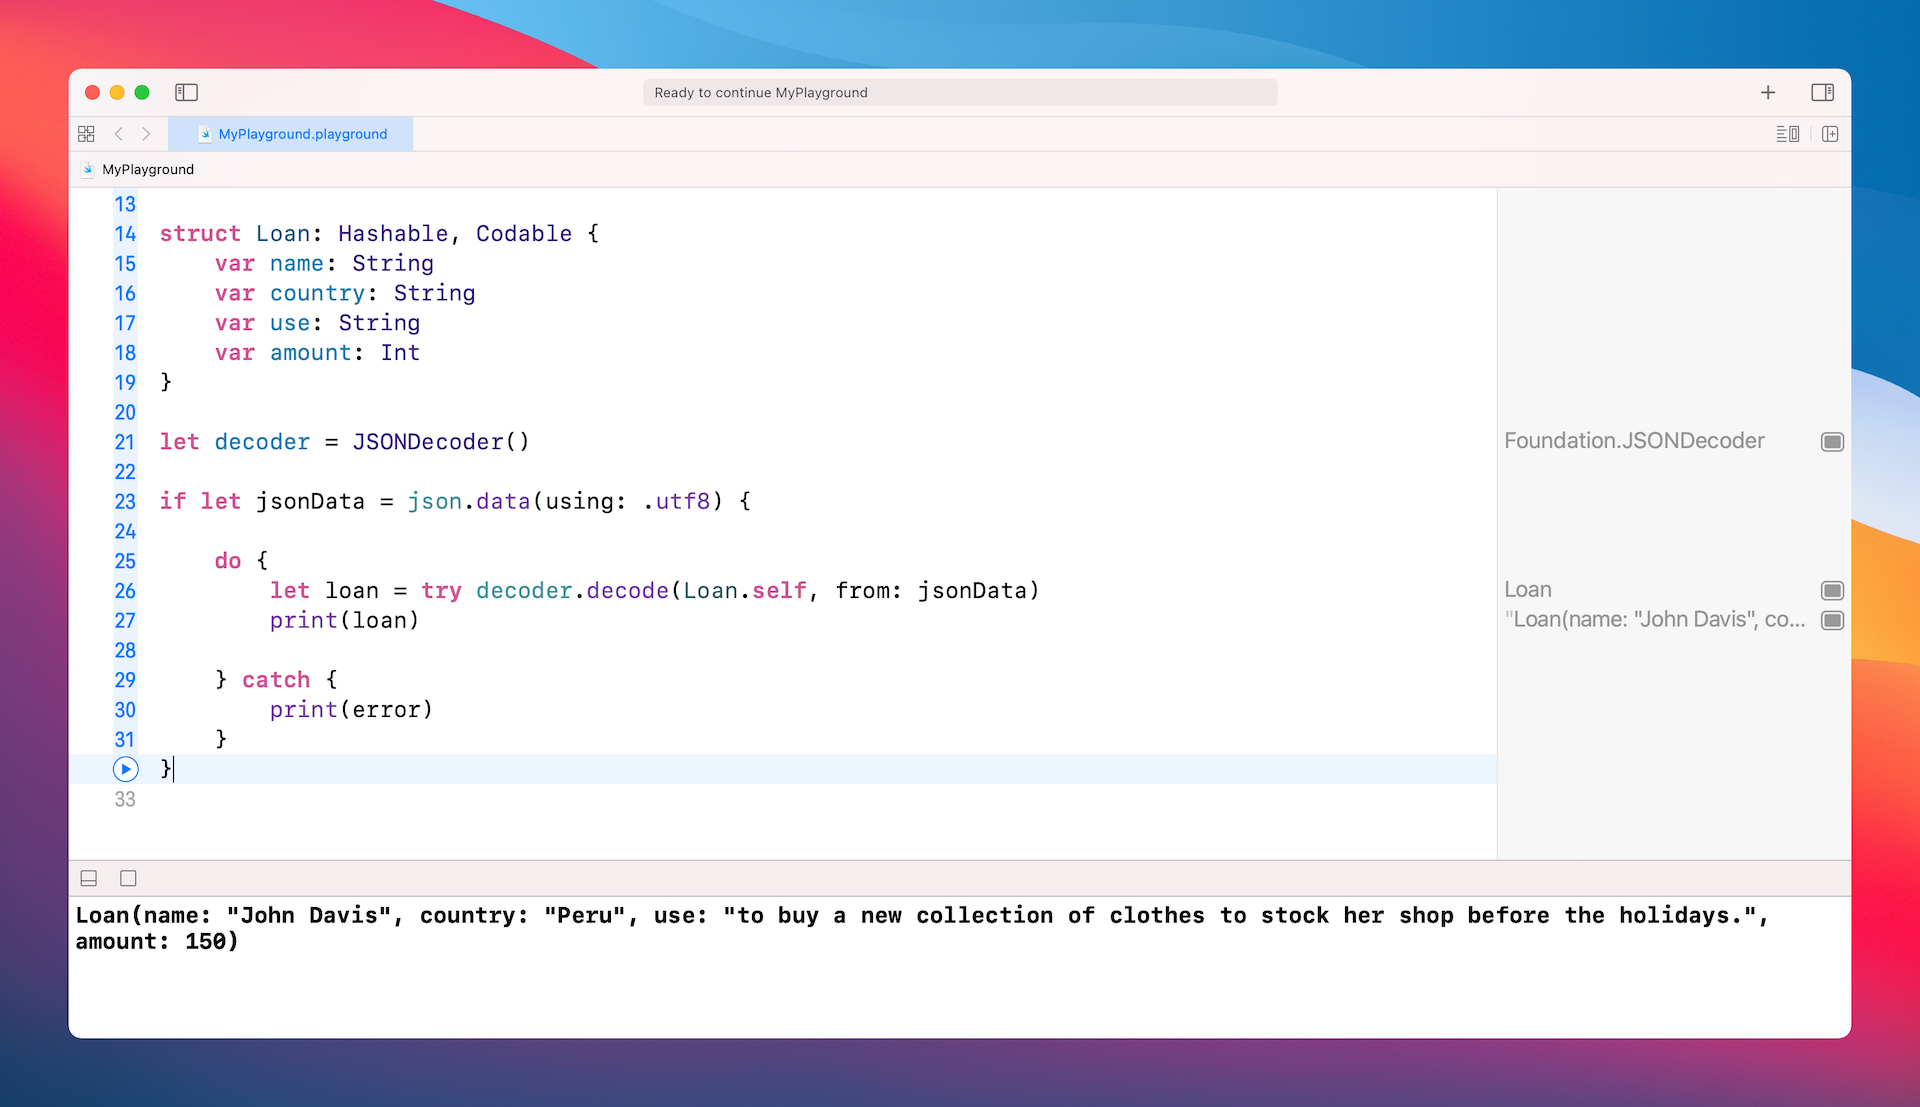Toggle the inspector panel button
This screenshot has width=1920, height=1107.
click(x=1822, y=92)
